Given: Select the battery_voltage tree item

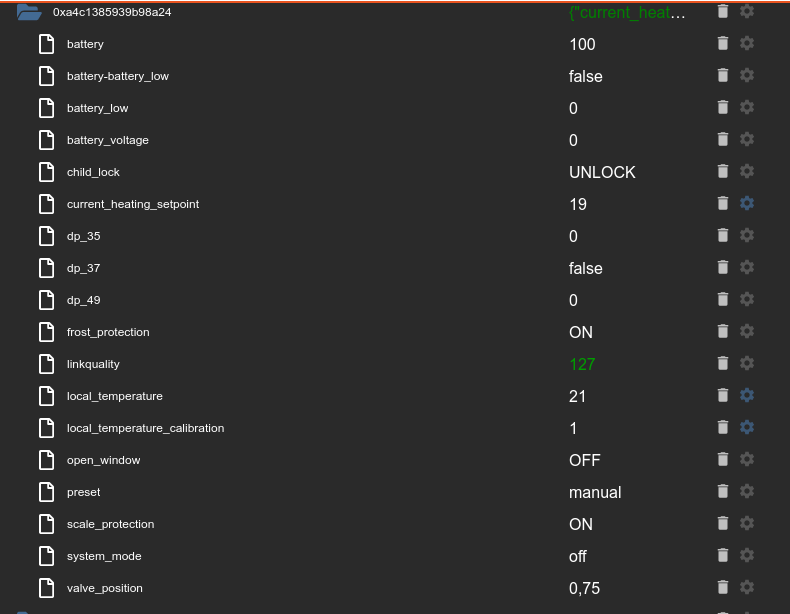Looking at the screenshot, I should (108, 140).
